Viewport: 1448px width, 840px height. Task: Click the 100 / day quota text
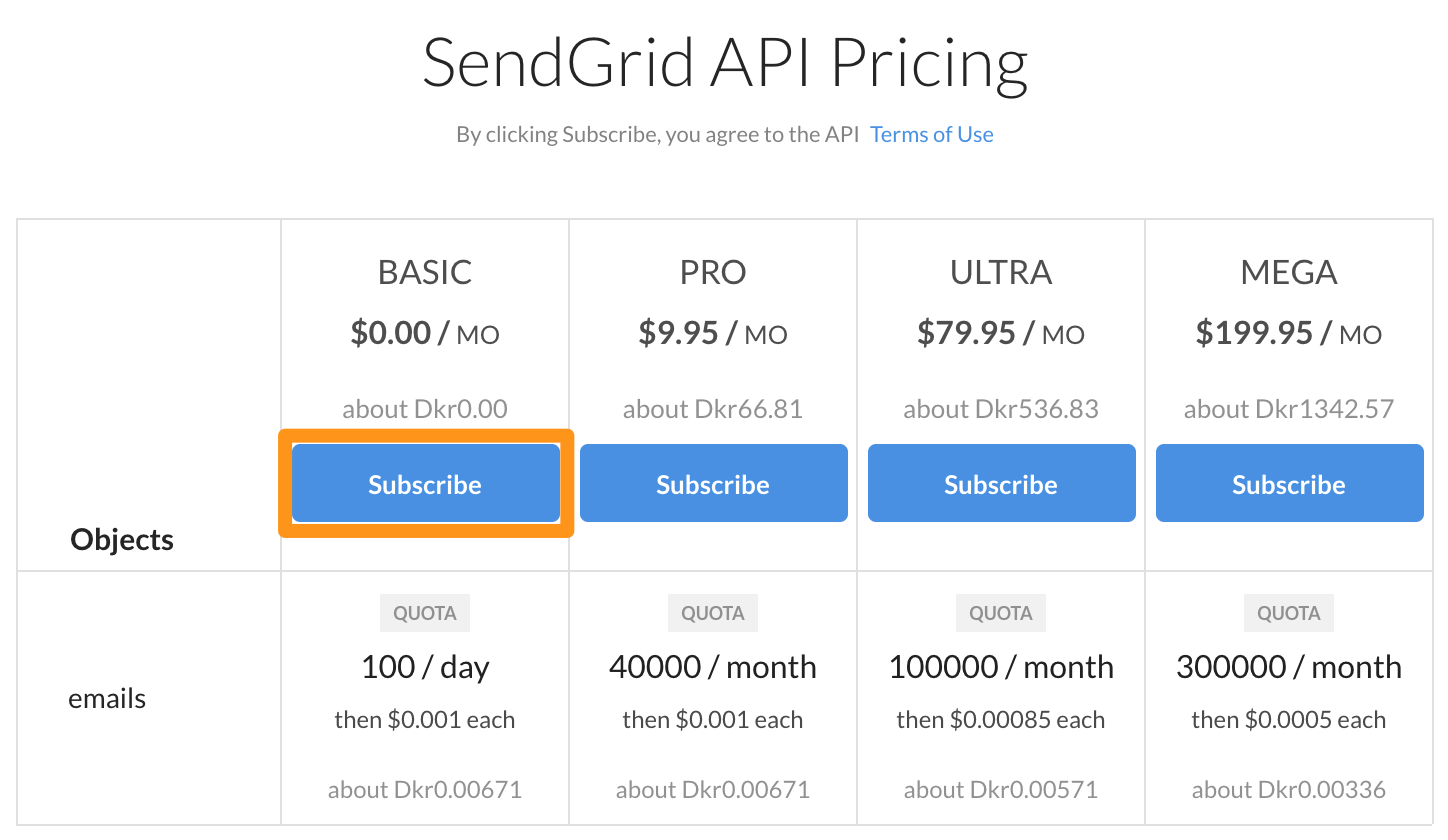[x=425, y=667]
